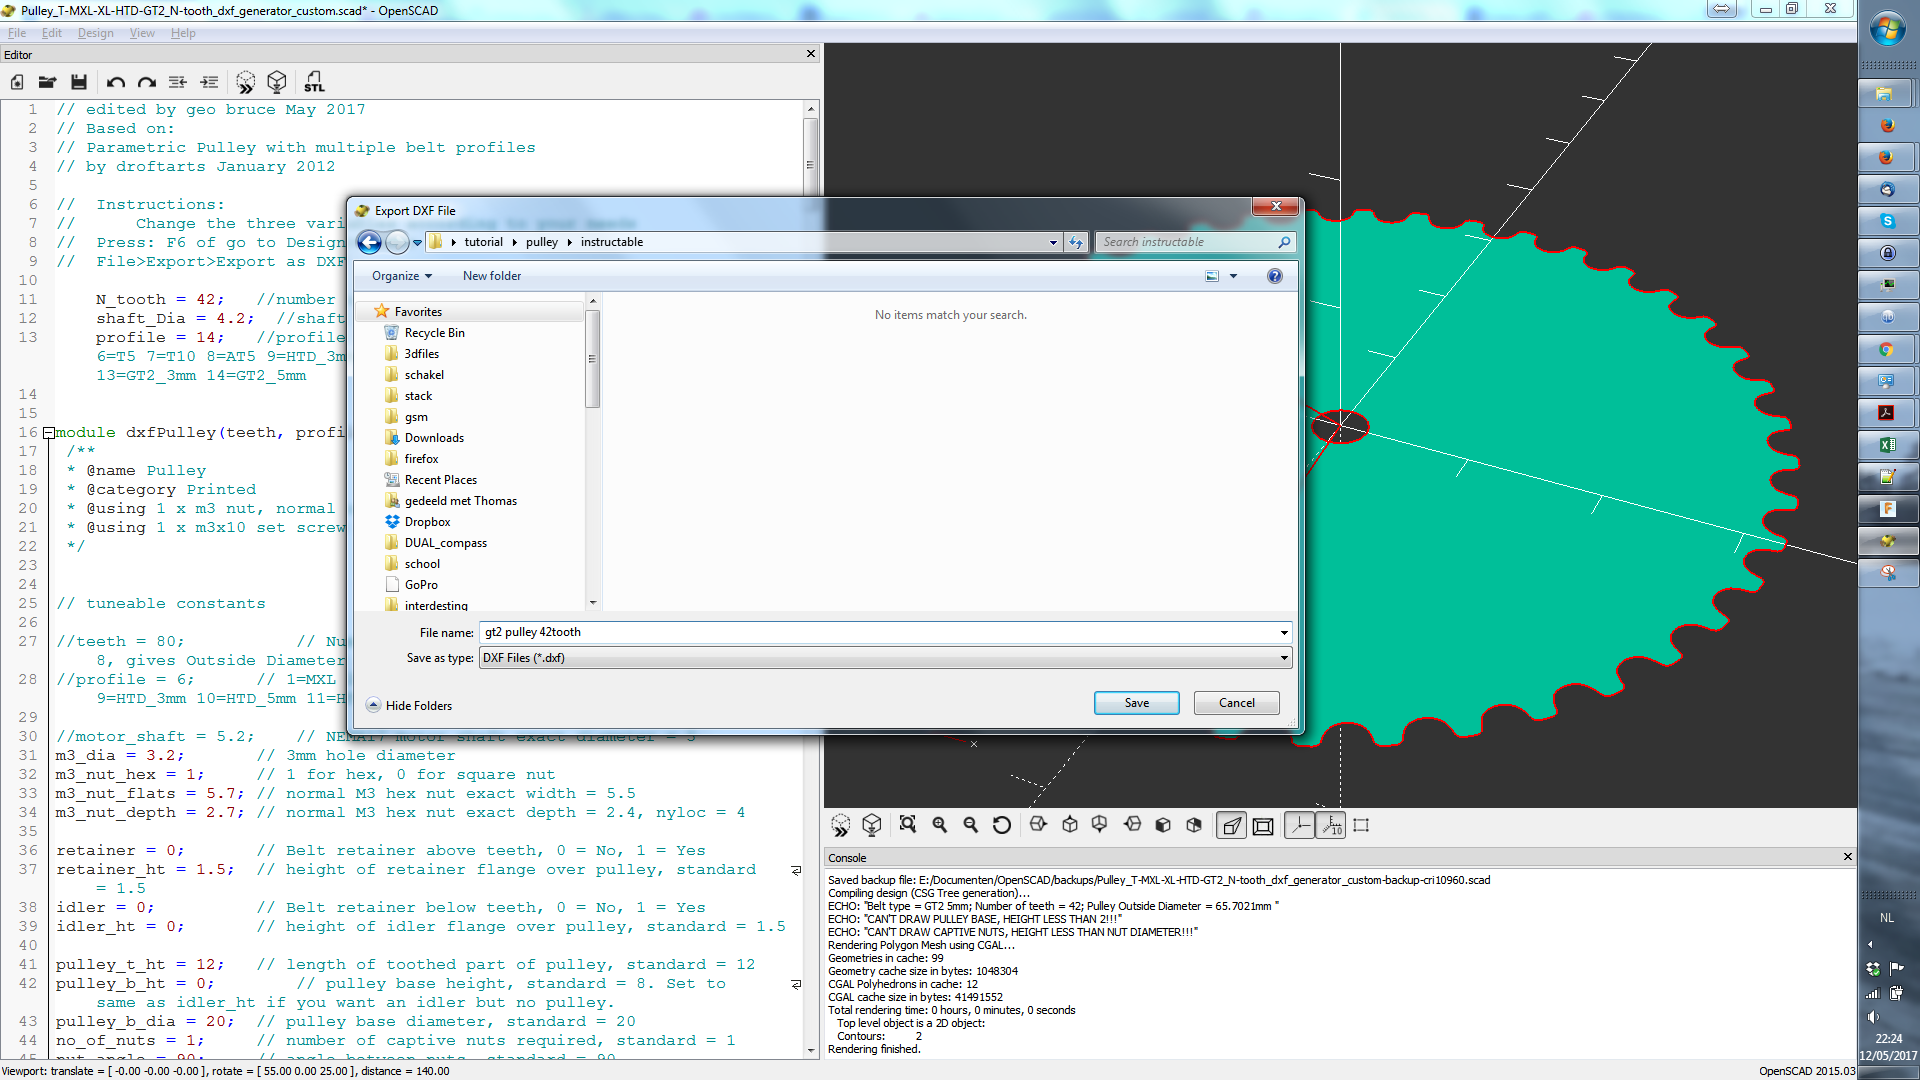Click the Windows Start orb
This screenshot has width=1920, height=1080.
coord(1887,30)
